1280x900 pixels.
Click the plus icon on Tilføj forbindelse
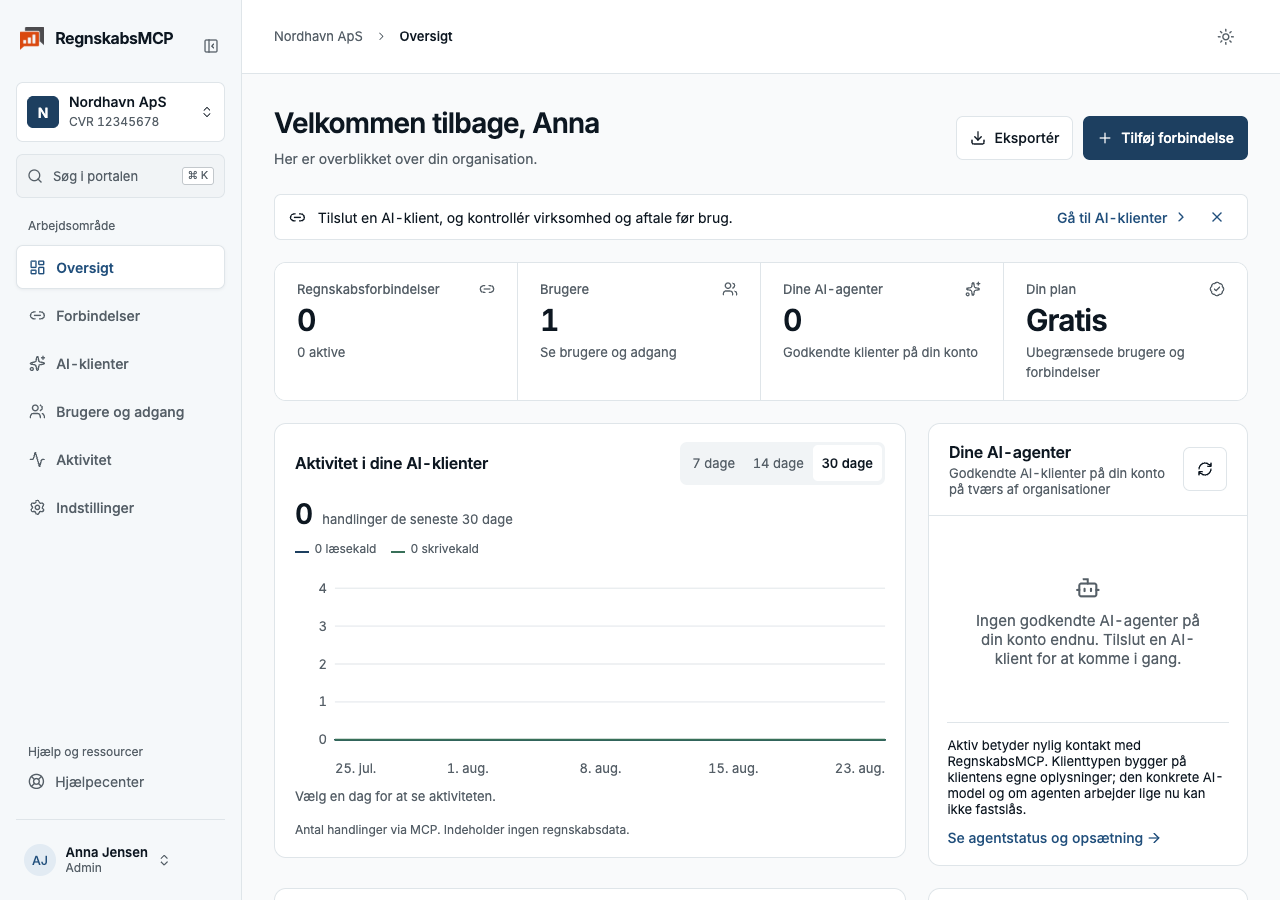(1105, 138)
